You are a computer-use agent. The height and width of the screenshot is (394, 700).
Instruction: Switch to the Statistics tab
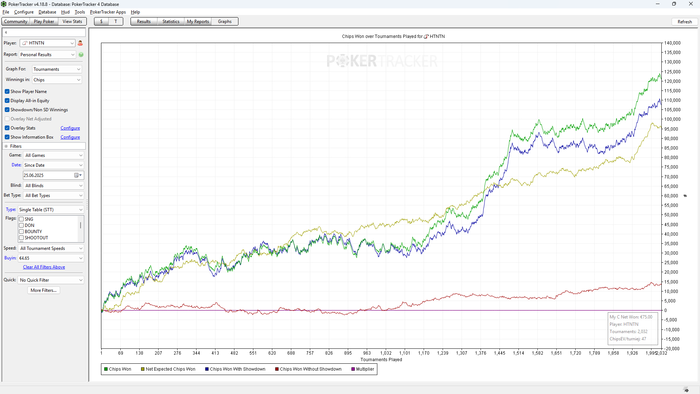click(171, 21)
